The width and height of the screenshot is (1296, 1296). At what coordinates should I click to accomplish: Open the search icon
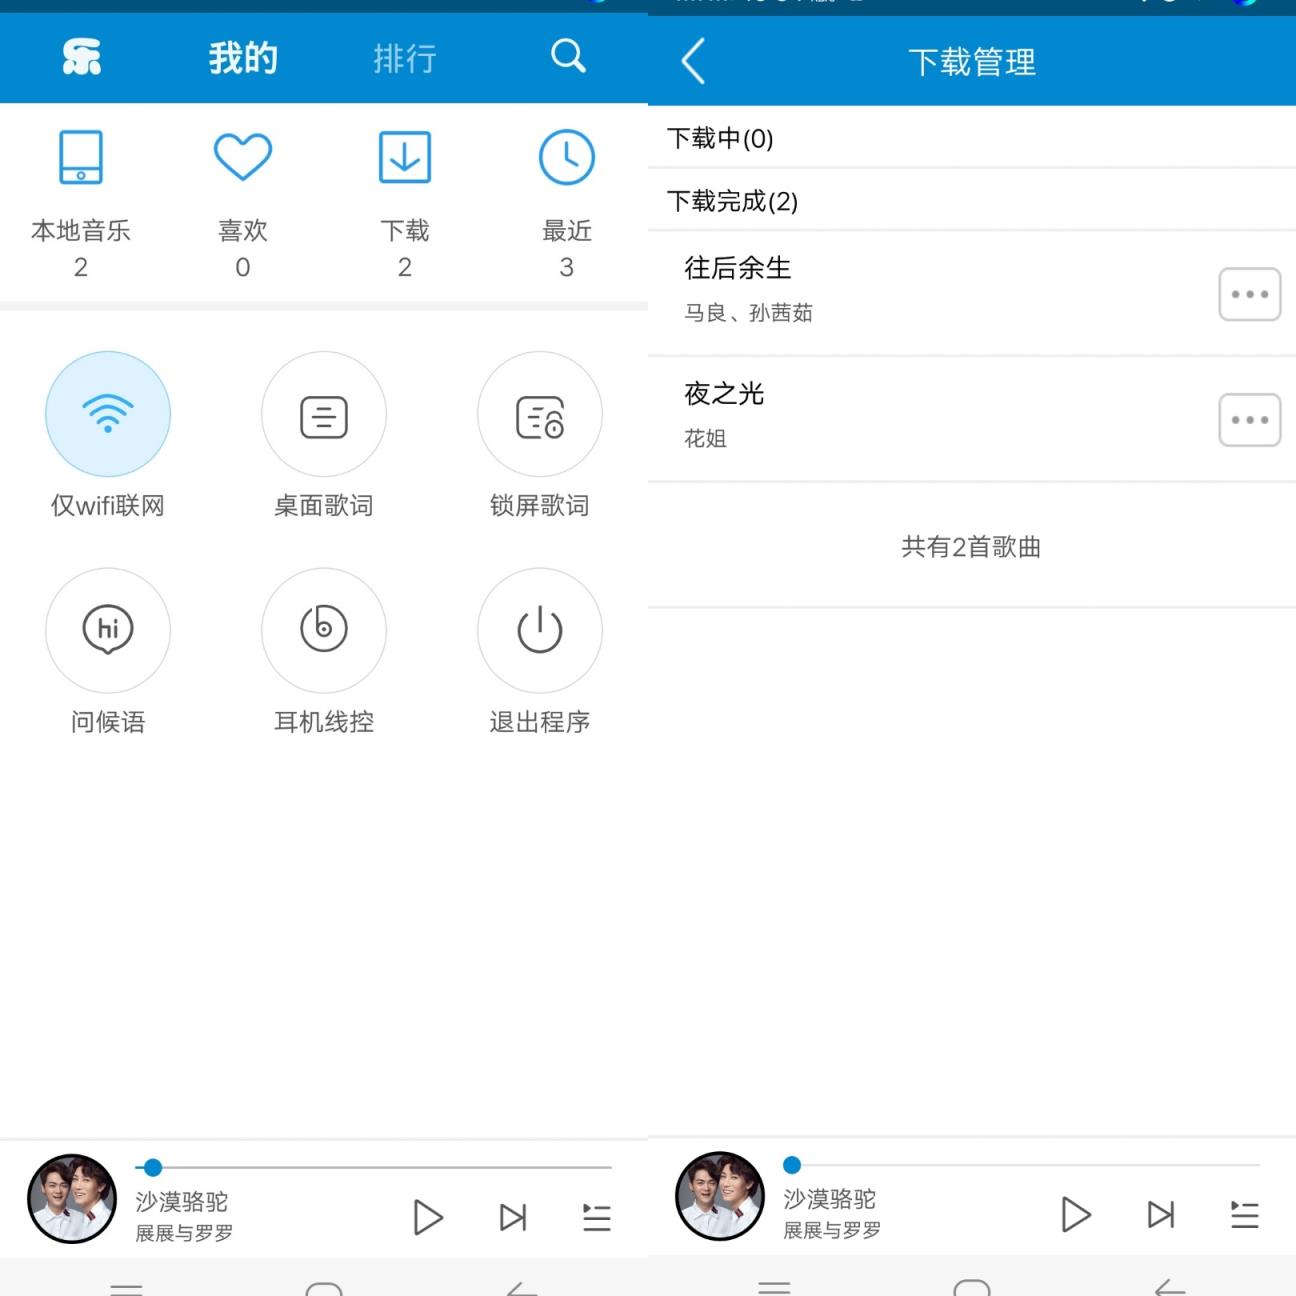click(568, 57)
